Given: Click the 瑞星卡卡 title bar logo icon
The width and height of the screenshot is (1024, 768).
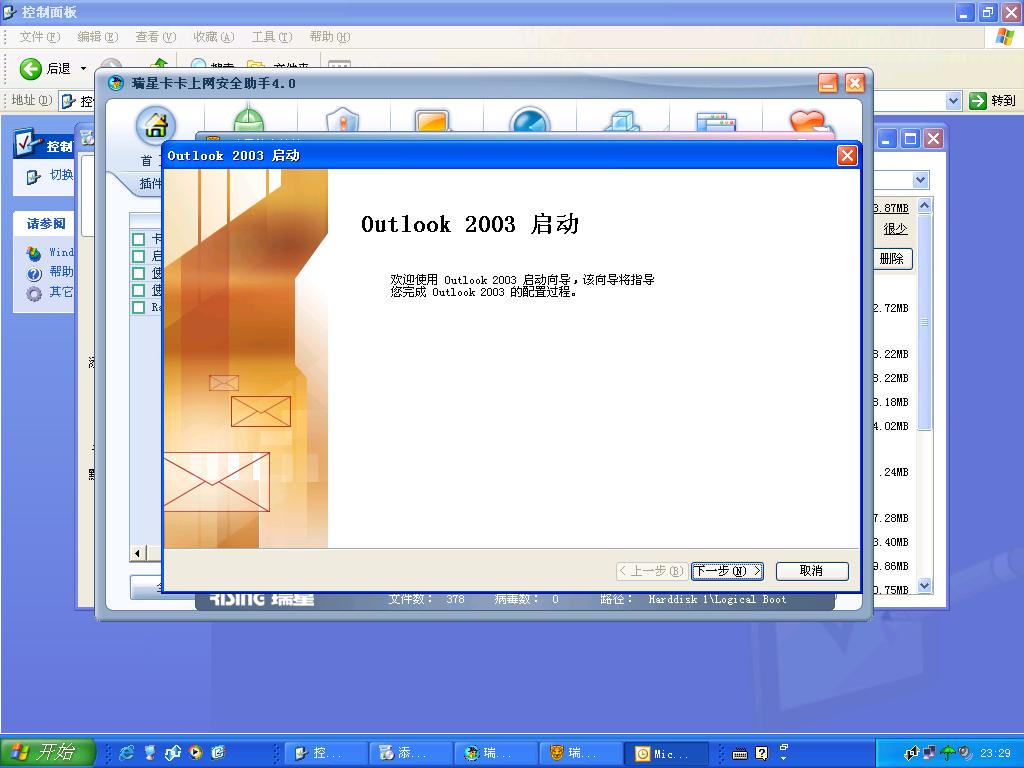Looking at the screenshot, I should pos(116,83).
